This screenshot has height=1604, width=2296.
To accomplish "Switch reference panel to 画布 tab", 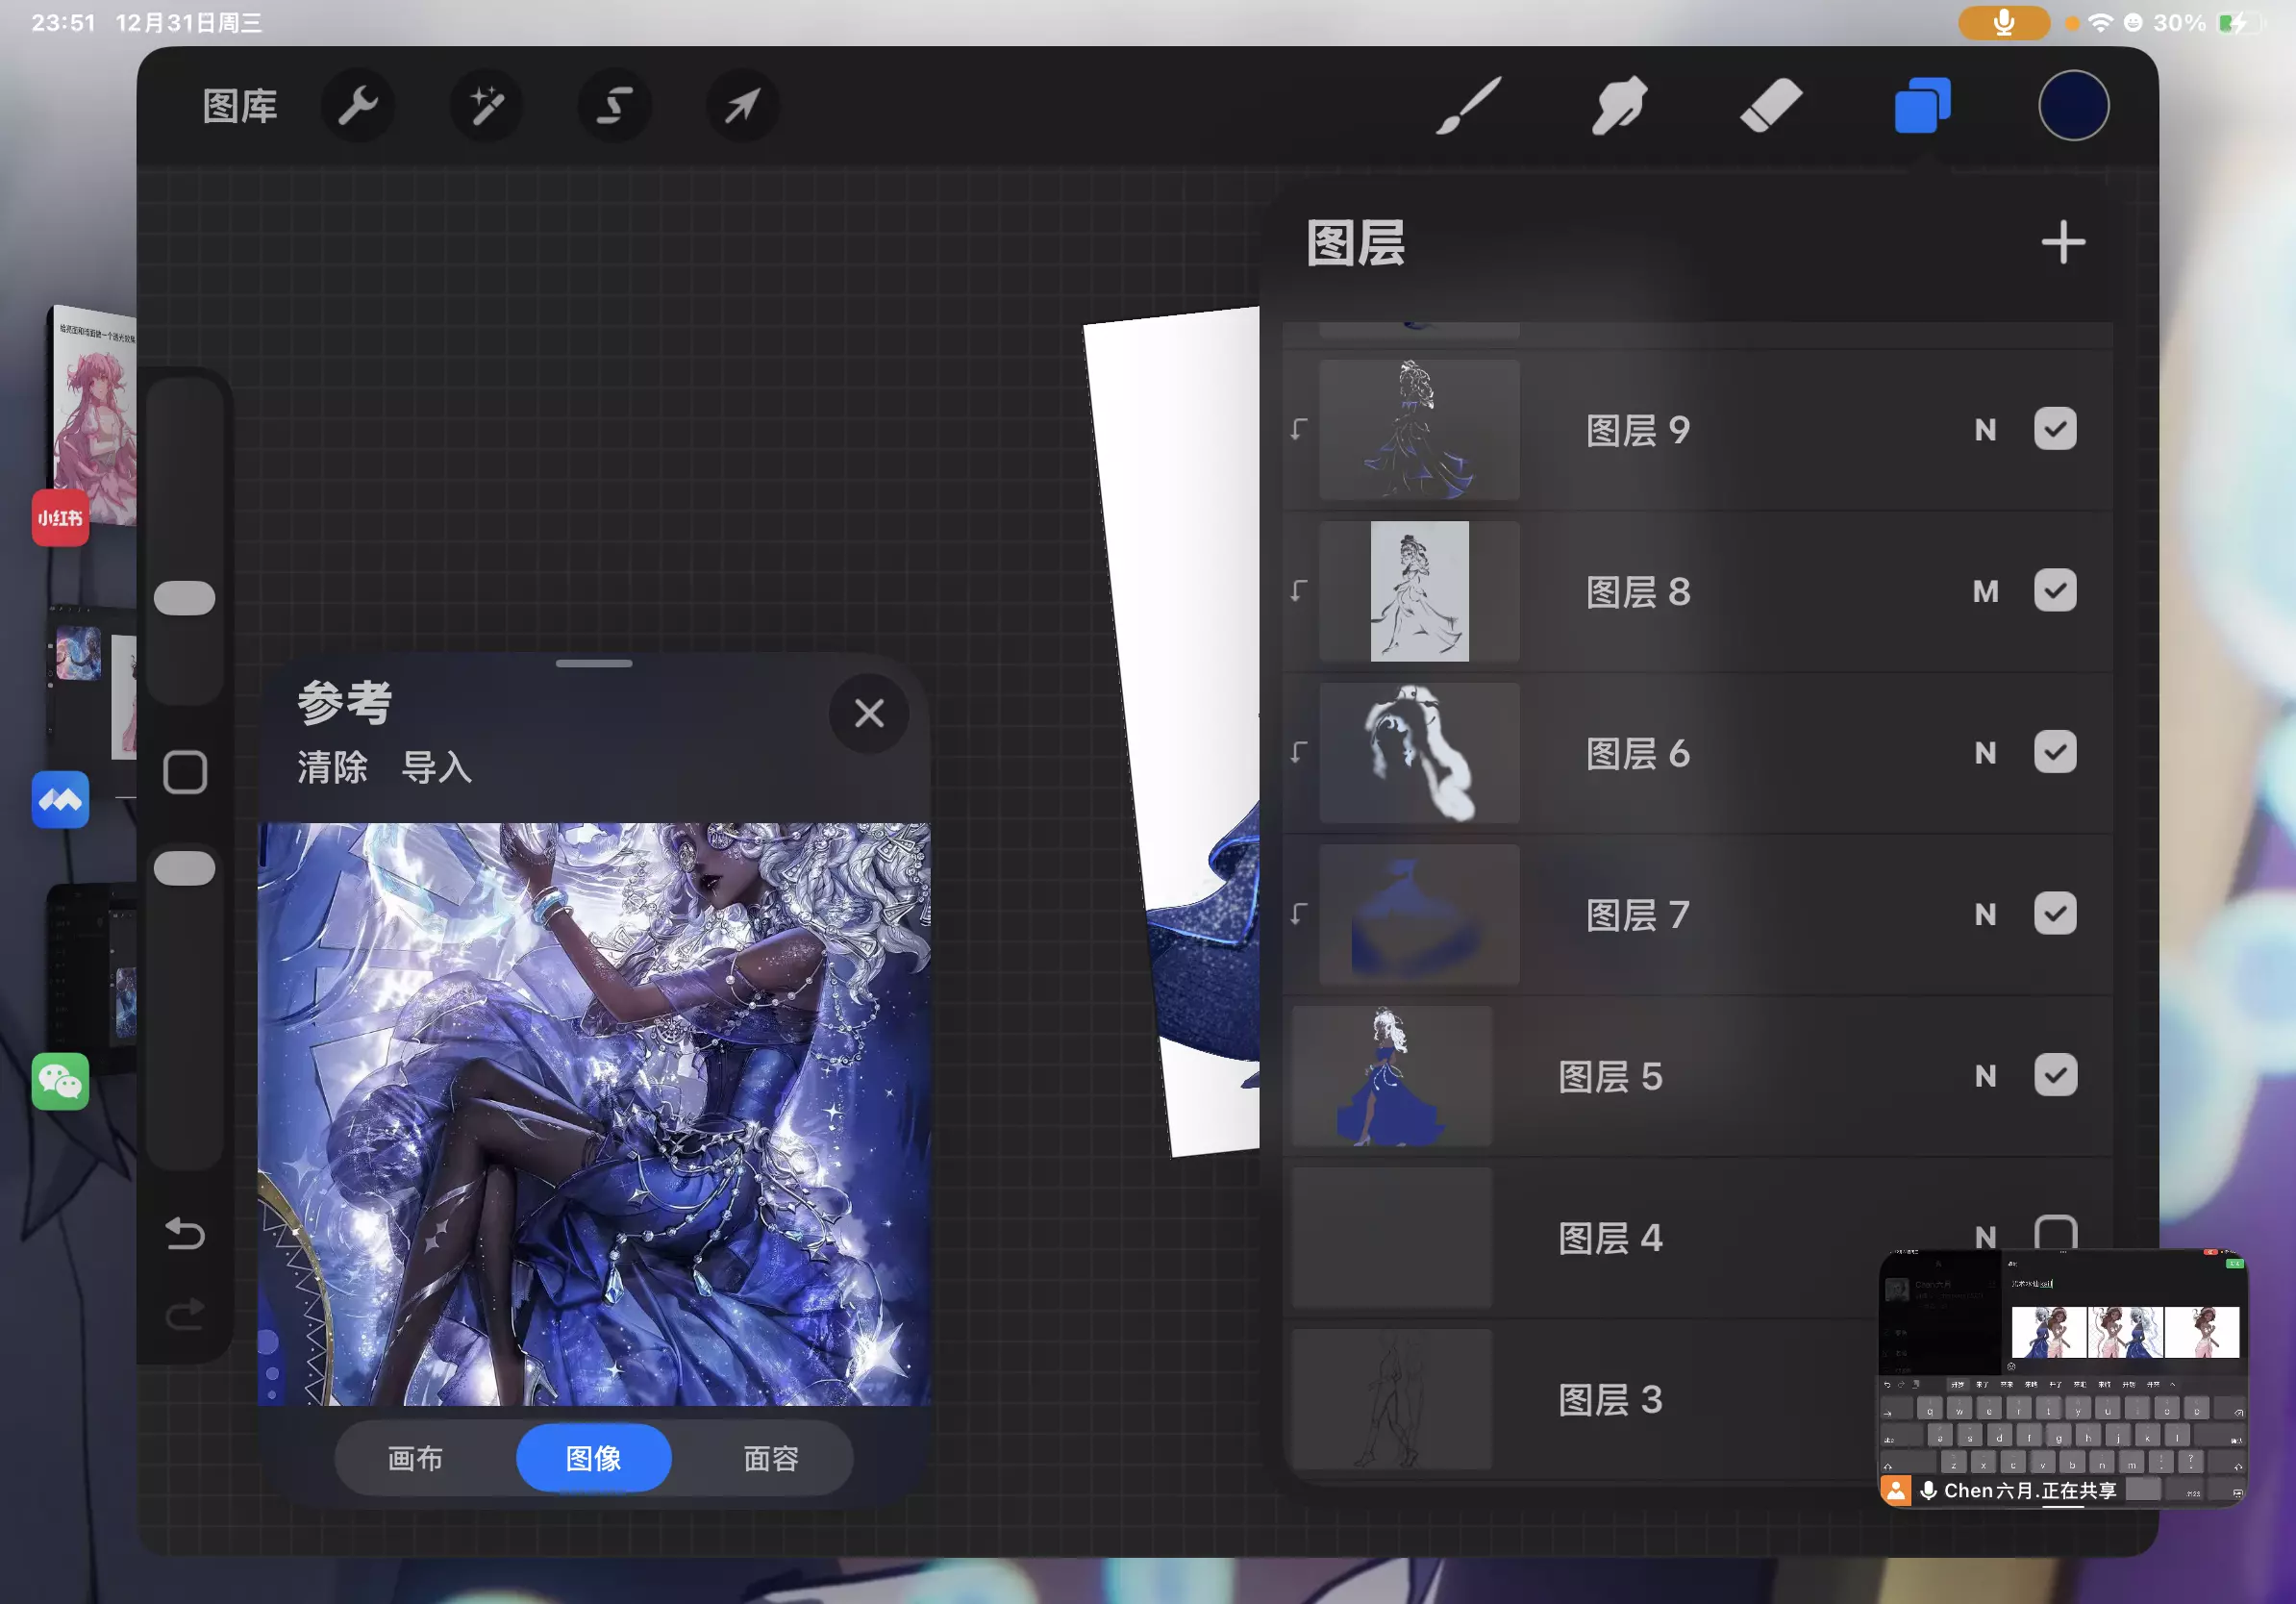I will [415, 1458].
